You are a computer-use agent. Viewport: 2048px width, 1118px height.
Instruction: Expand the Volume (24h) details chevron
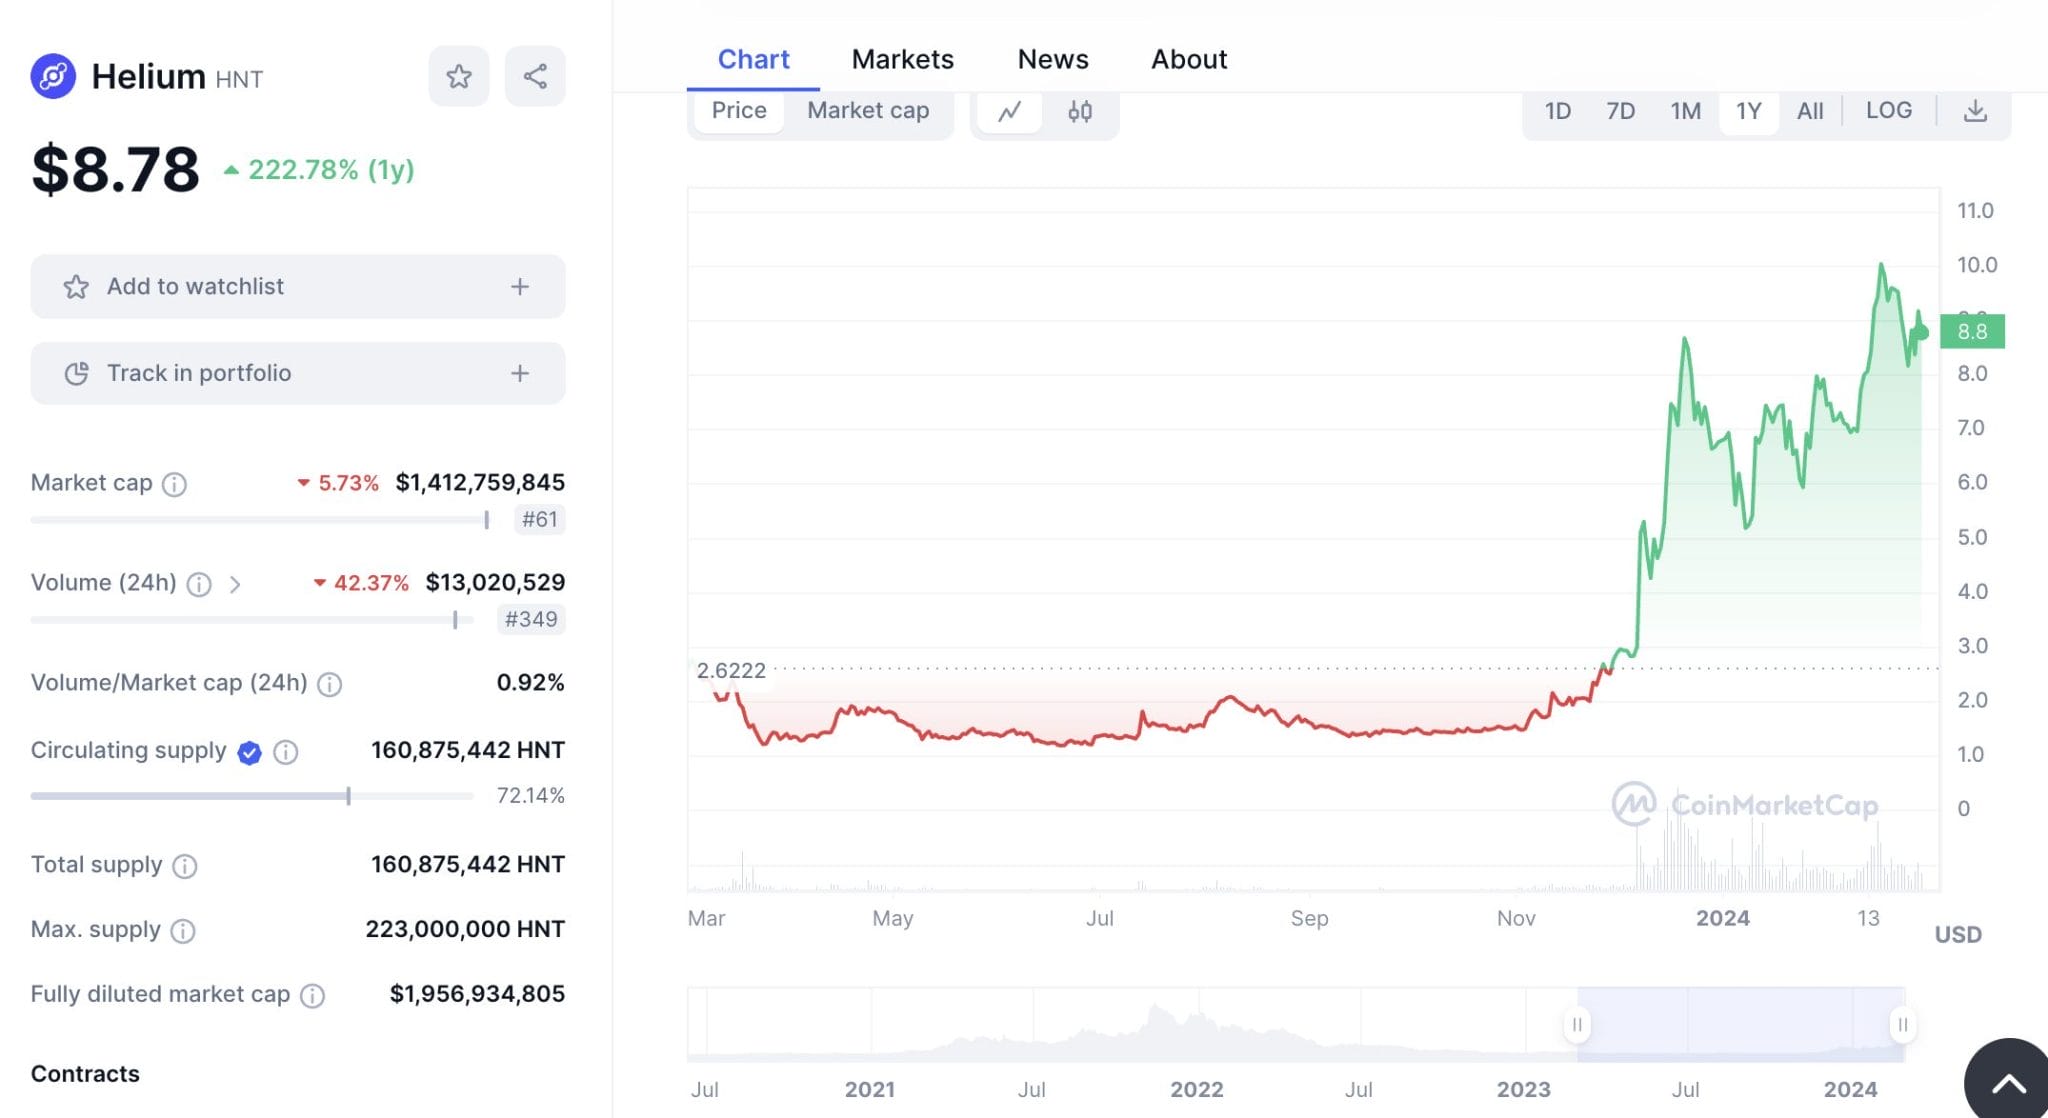237,584
